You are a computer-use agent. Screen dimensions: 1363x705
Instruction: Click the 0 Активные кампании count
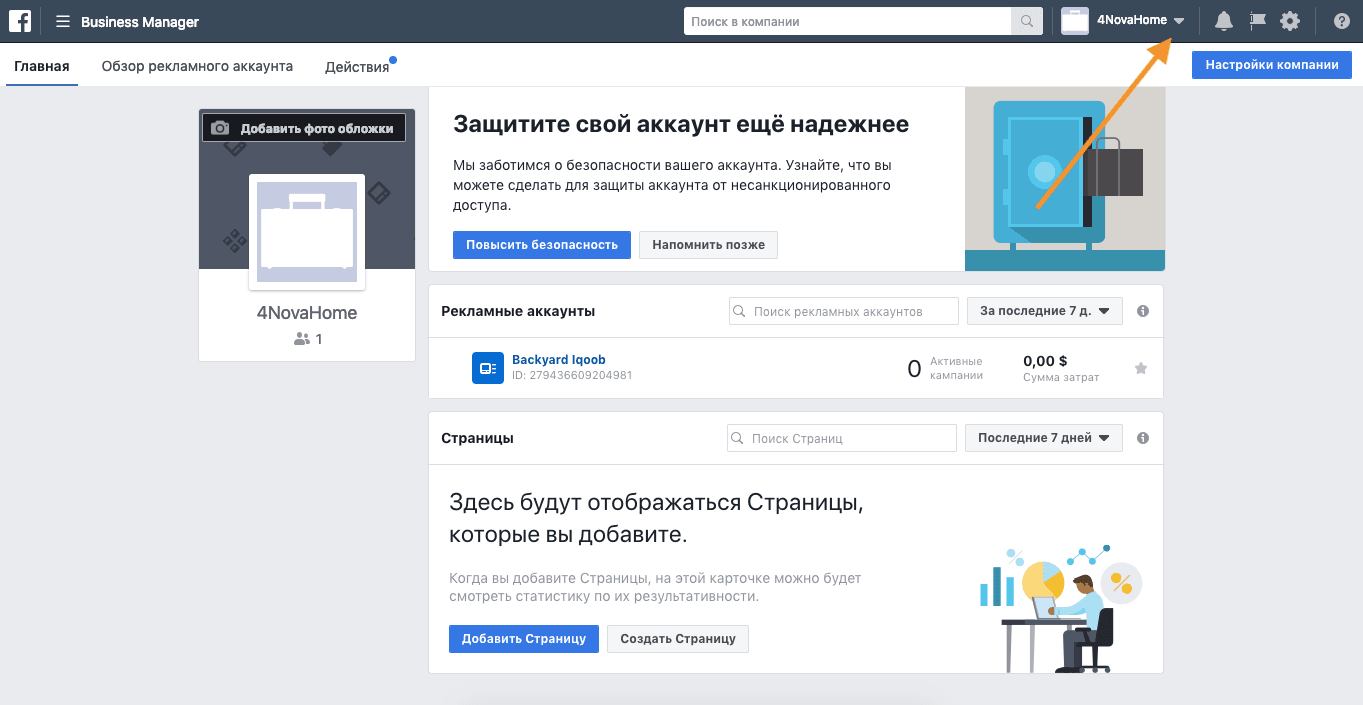point(914,369)
